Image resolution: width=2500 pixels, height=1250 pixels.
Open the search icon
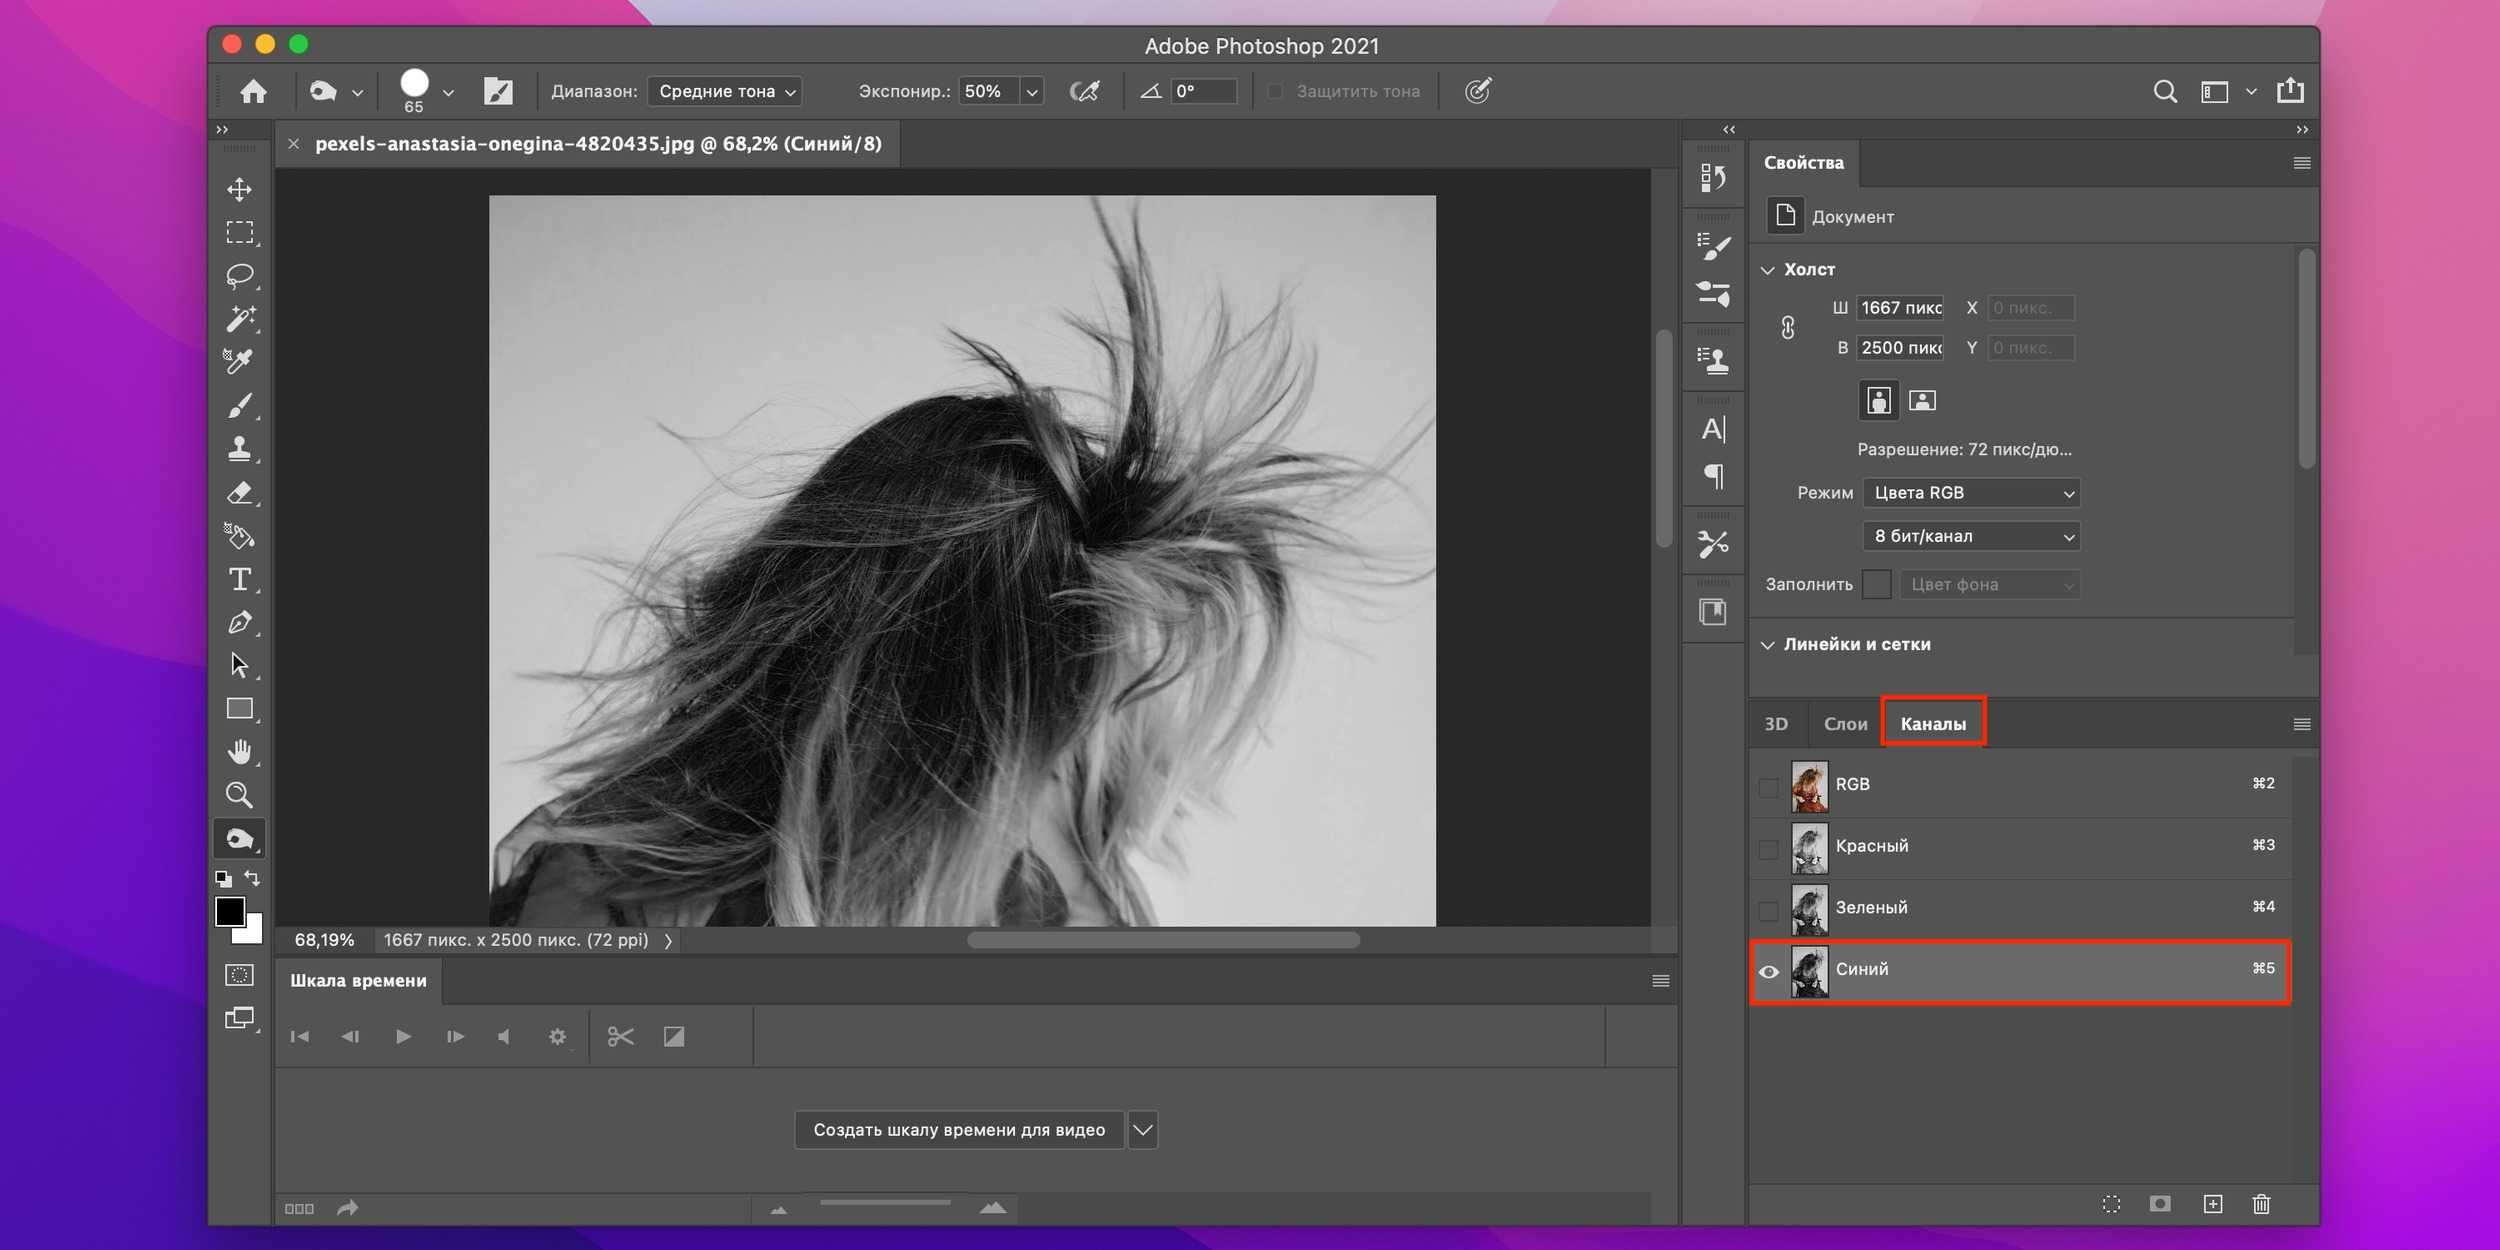[x=2164, y=91]
